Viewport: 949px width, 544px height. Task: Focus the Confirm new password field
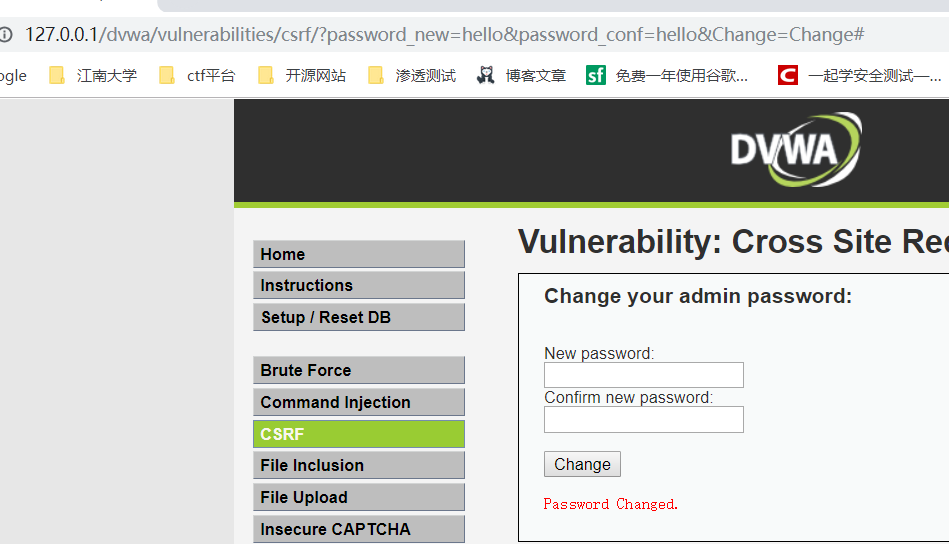point(643,419)
